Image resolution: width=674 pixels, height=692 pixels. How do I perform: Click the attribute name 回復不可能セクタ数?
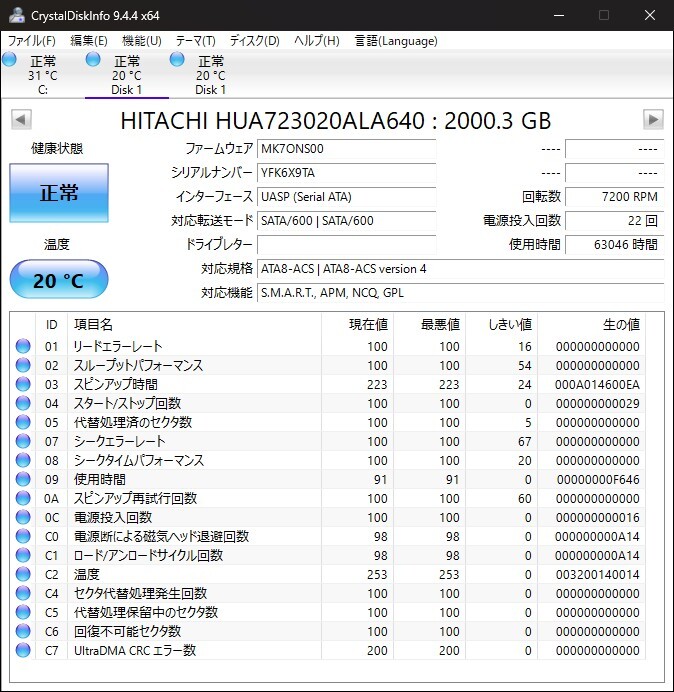[x=128, y=631]
